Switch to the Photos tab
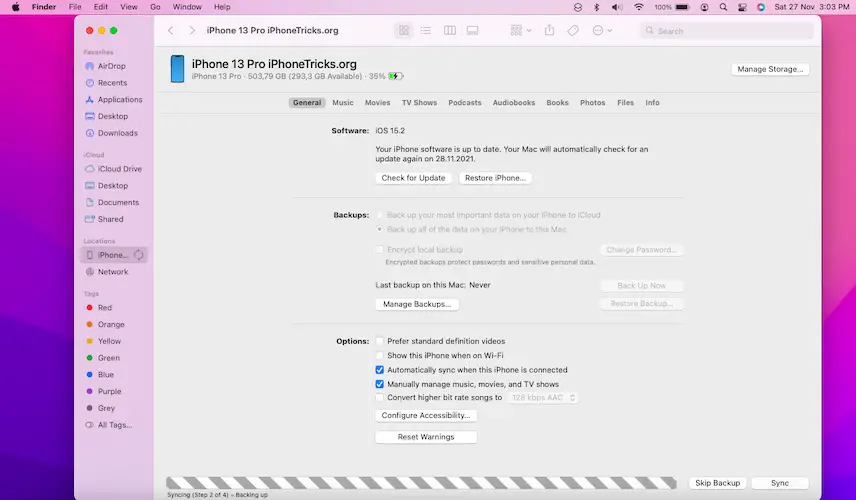The width and height of the screenshot is (856, 500). pos(592,103)
